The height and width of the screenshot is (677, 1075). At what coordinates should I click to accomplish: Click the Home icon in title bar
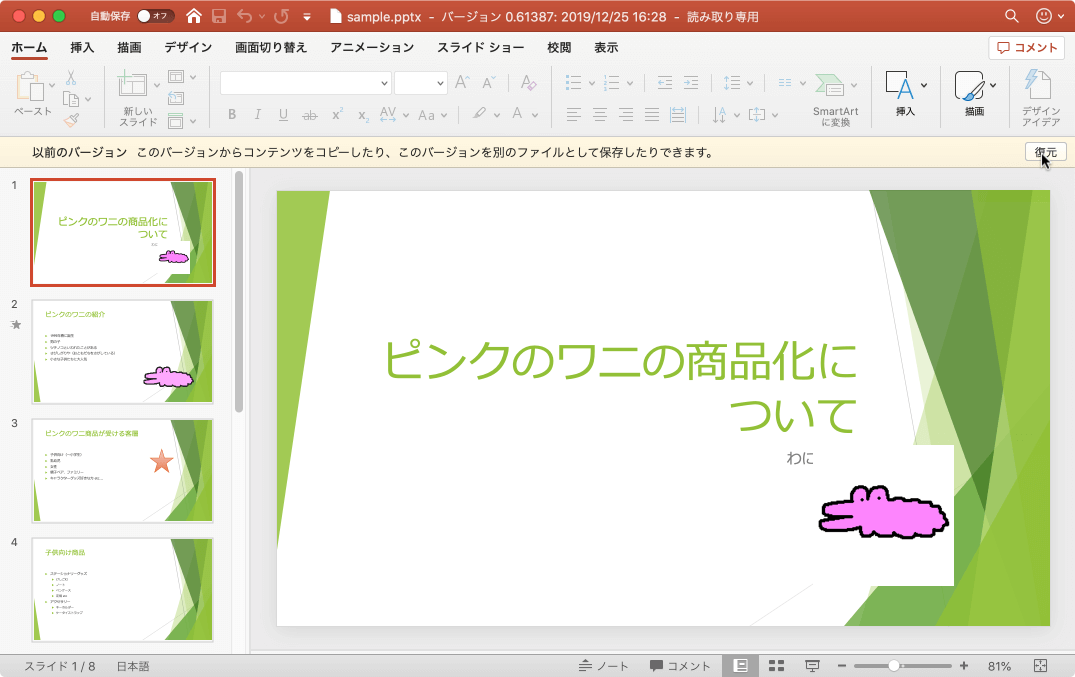194,16
